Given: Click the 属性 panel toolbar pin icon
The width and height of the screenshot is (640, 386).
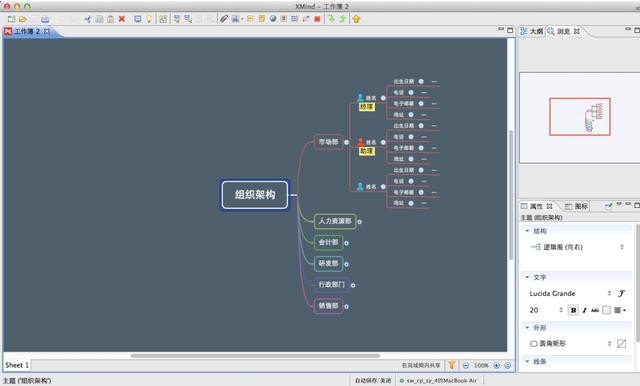Looking at the screenshot, I should 609,206.
